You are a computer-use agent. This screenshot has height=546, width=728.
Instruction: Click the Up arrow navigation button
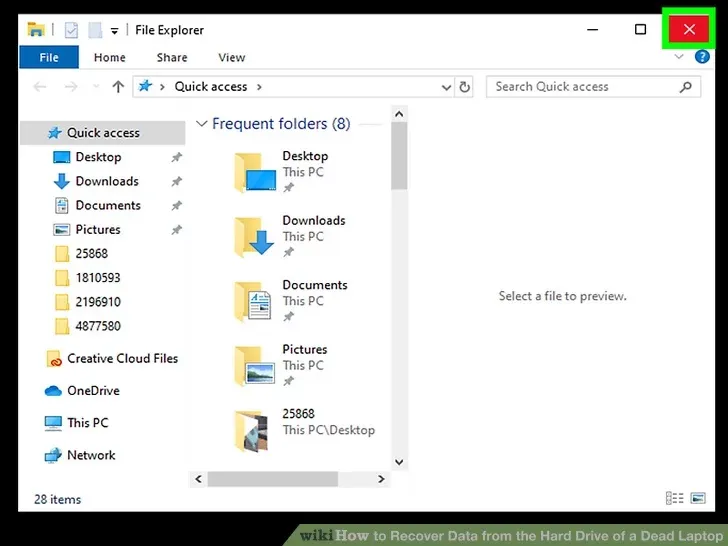coord(118,87)
